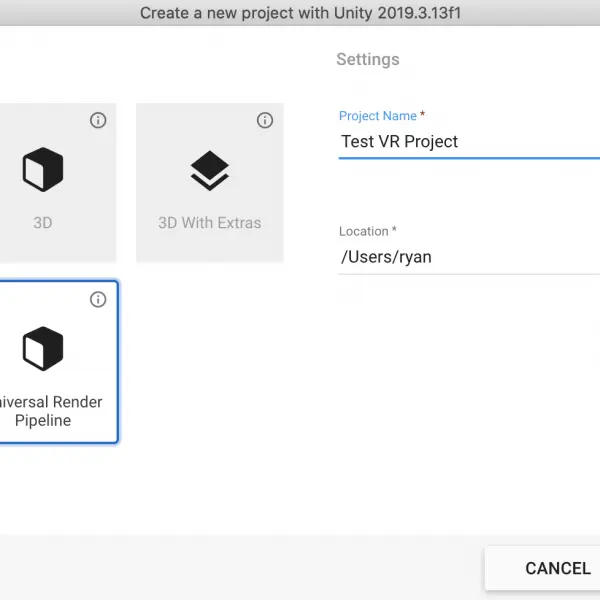Click the blue "Project Name" field label
This screenshot has height=600, width=600.
tap(378, 116)
